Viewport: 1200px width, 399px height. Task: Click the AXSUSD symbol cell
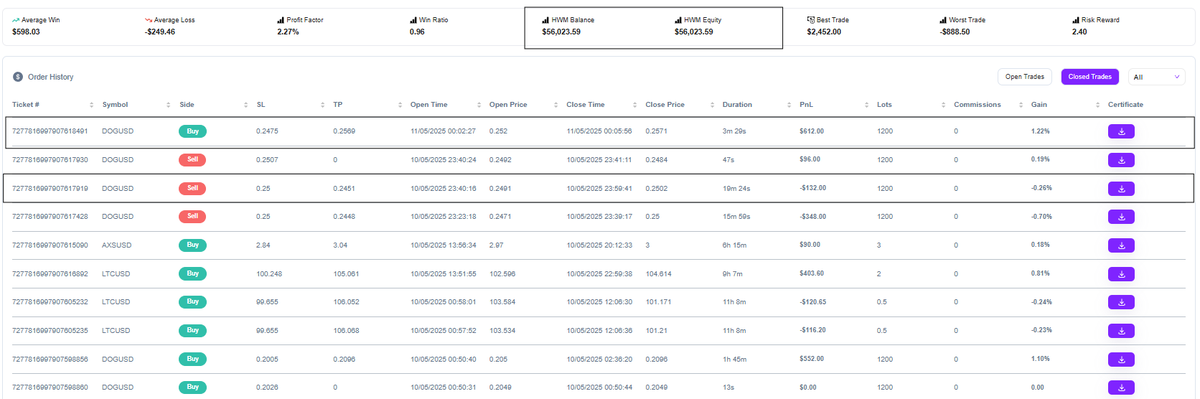click(118, 245)
